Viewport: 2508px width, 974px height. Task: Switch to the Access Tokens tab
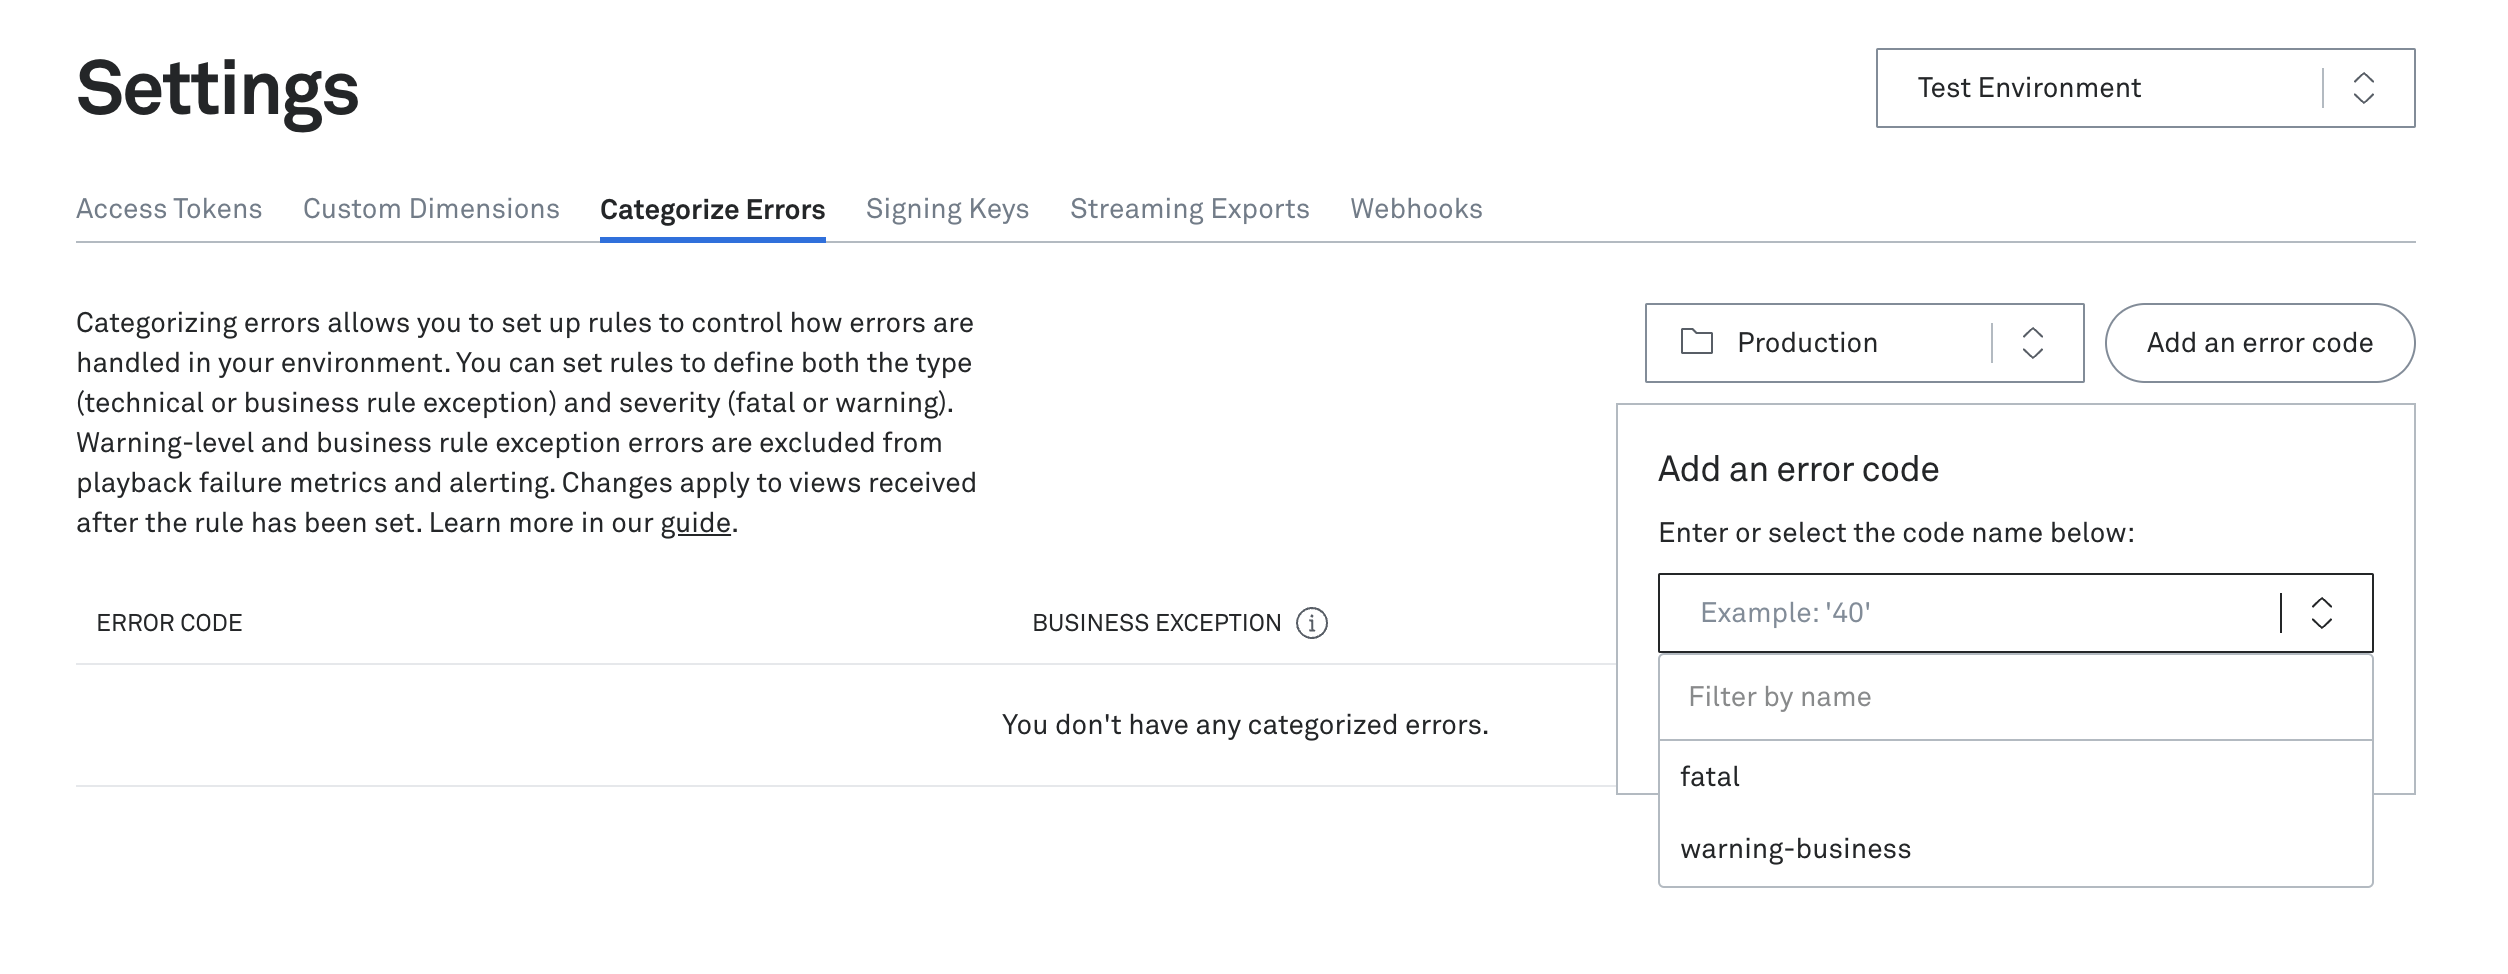point(169,209)
